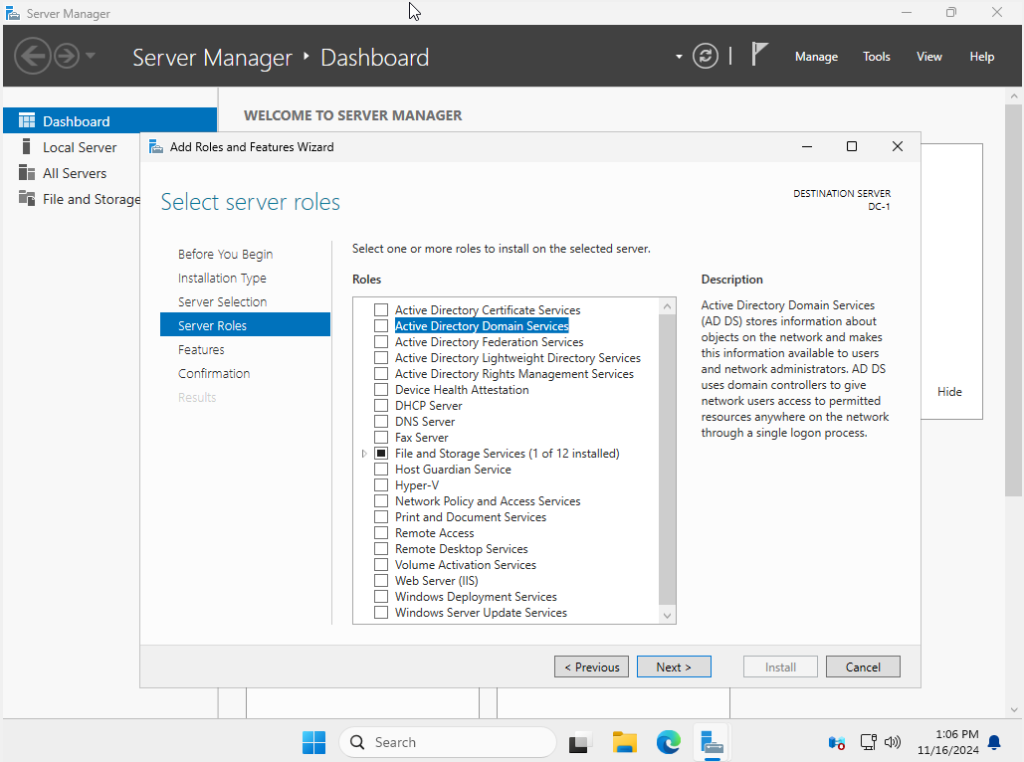The image size is (1024, 762).
Task: Select All Servers in the sidebar
Action: [74, 173]
